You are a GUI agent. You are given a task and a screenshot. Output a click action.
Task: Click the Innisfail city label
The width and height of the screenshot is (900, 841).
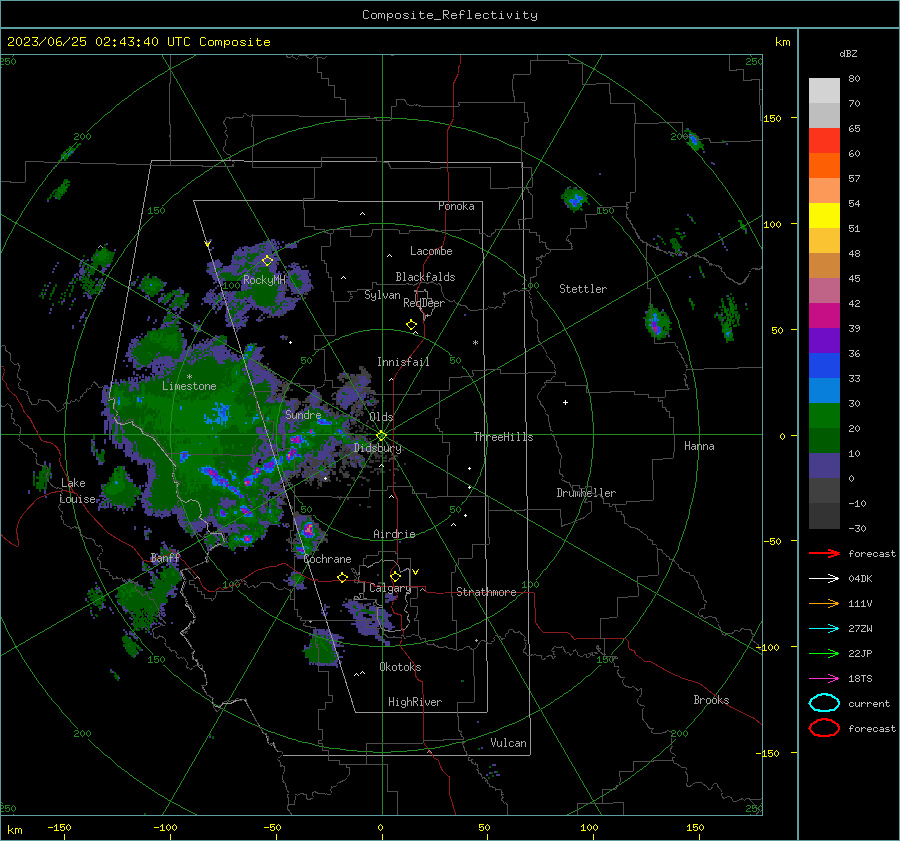(403, 362)
